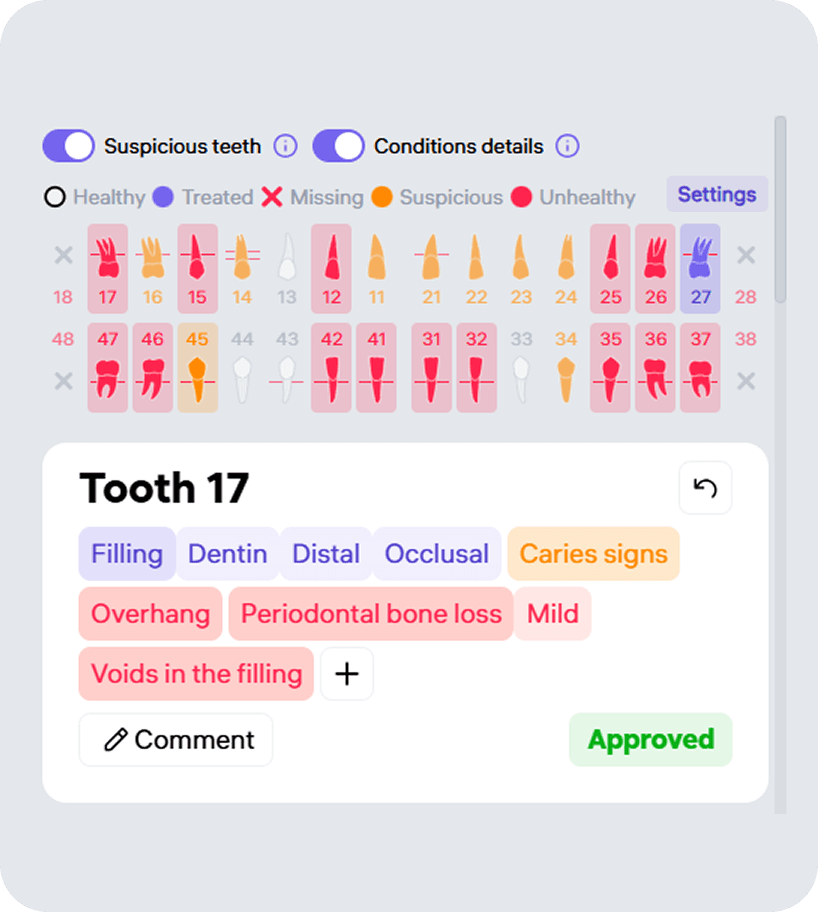Click lower molar tooth 36 icon
818x912 pixels.
point(656,368)
